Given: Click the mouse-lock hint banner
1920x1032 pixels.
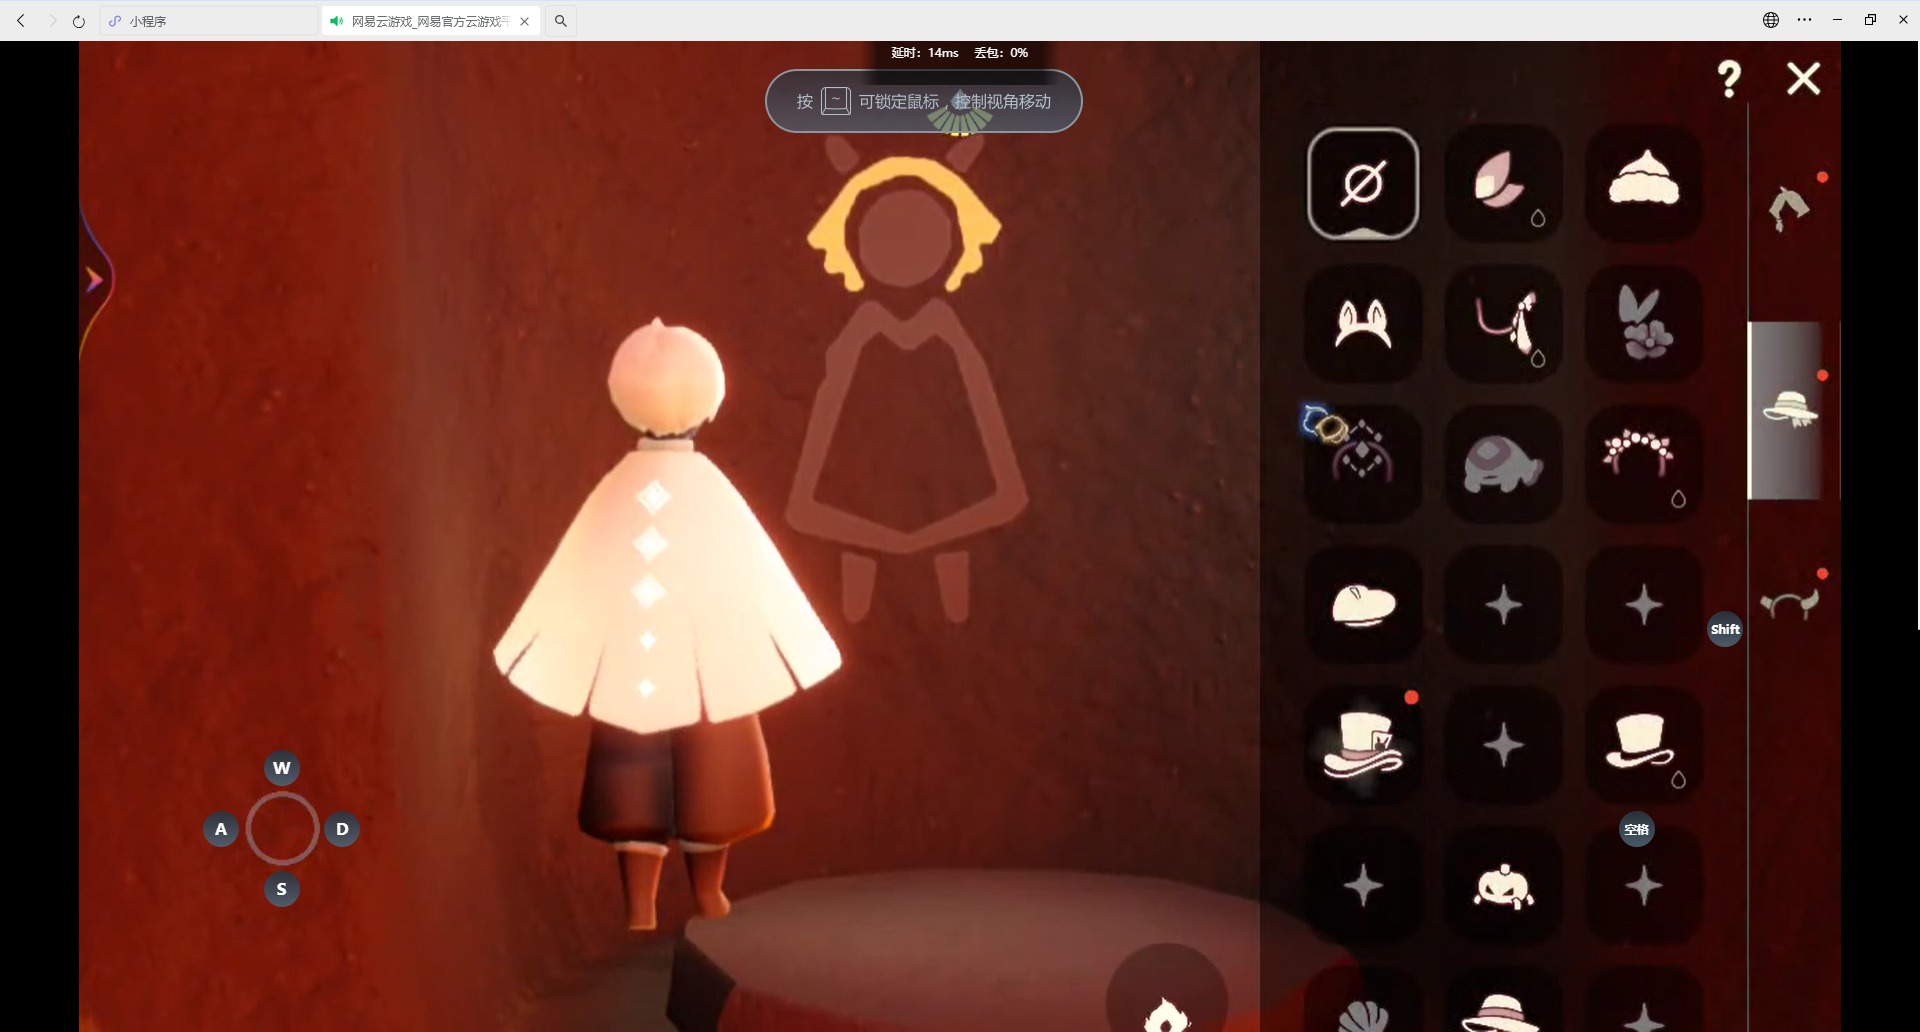Looking at the screenshot, I should pos(924,101).
